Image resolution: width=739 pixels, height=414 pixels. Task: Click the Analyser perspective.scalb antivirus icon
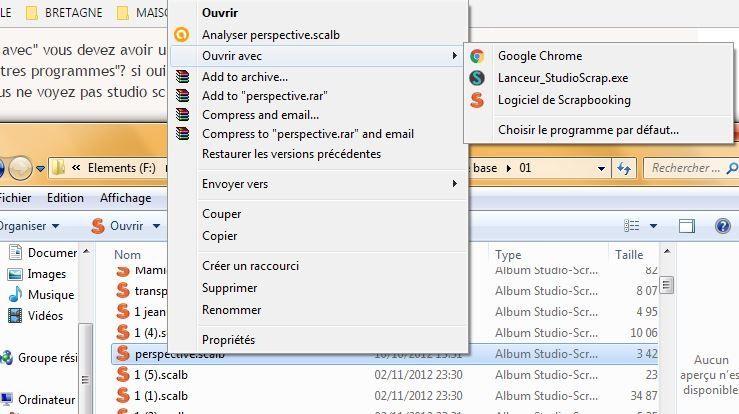[x=181, y=34]
